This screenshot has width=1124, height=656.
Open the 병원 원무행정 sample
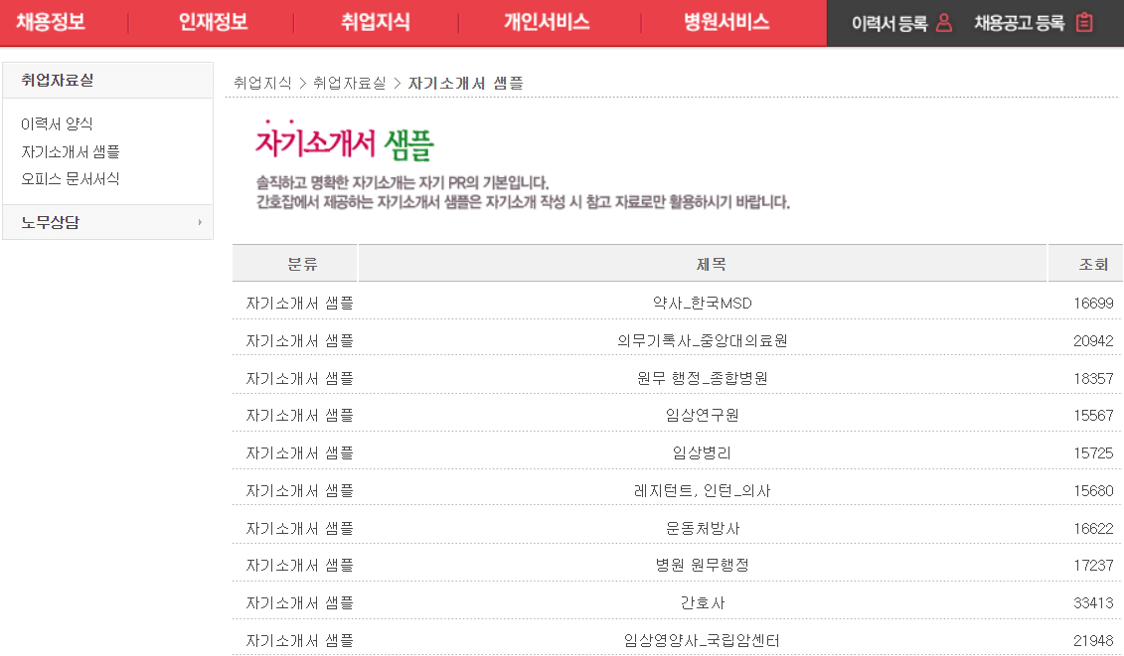[x=702, y=565]
